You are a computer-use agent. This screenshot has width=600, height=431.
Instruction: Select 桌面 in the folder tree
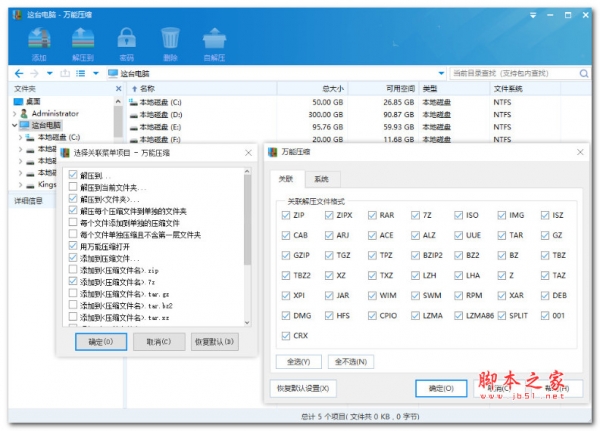[x=33, y=101]
